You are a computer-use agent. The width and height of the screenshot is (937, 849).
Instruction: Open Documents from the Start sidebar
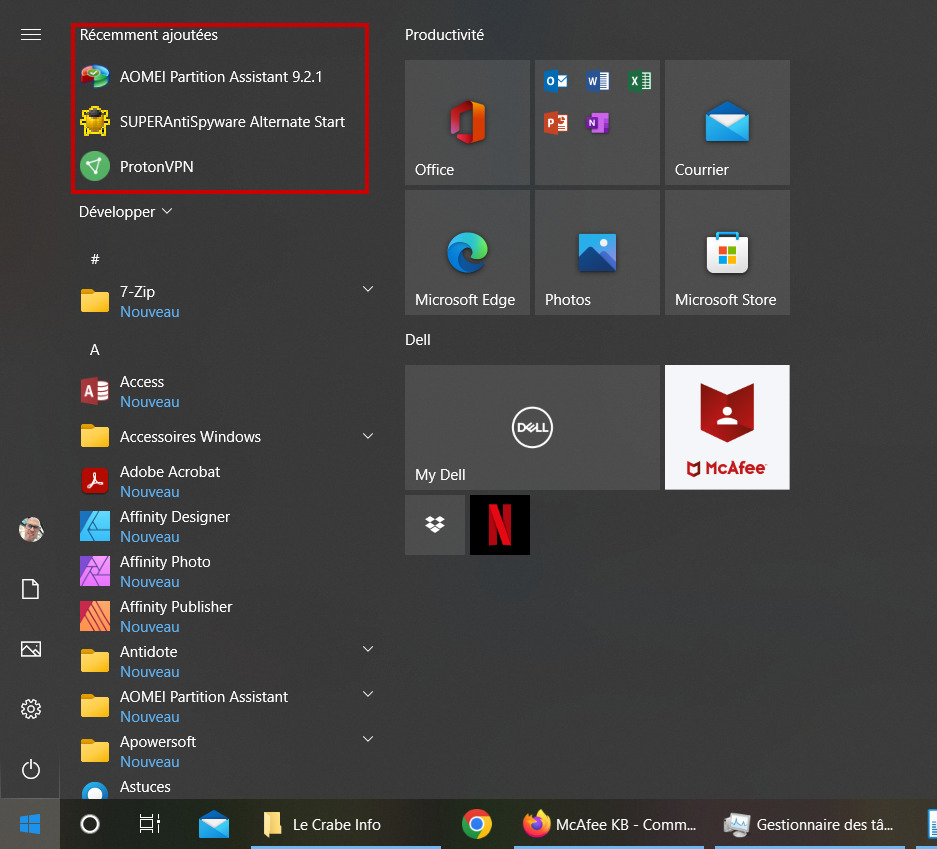pos(30,589)
